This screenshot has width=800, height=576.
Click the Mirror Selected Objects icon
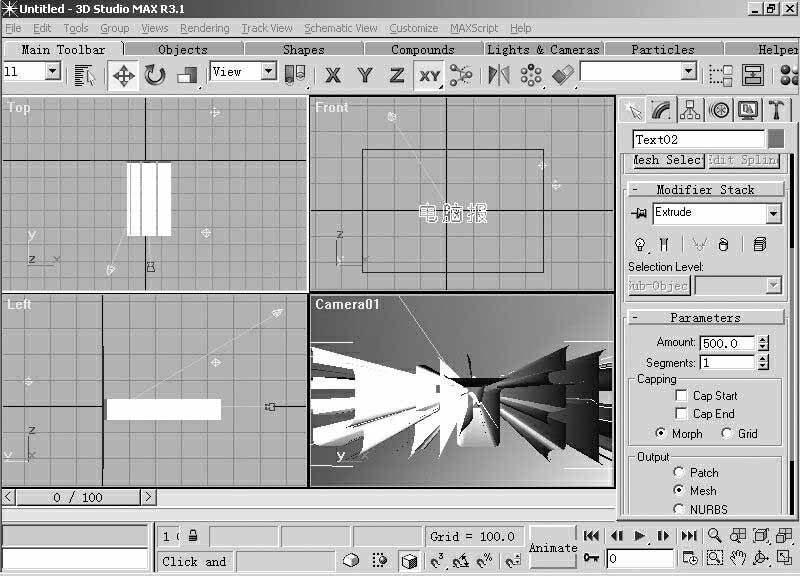498,75
